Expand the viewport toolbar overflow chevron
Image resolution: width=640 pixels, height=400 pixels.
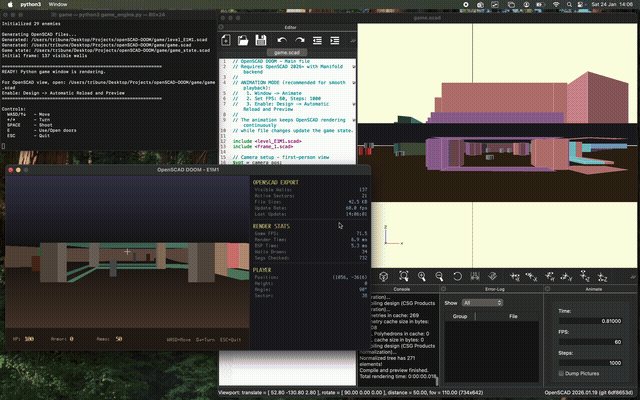tap(633, 277)
